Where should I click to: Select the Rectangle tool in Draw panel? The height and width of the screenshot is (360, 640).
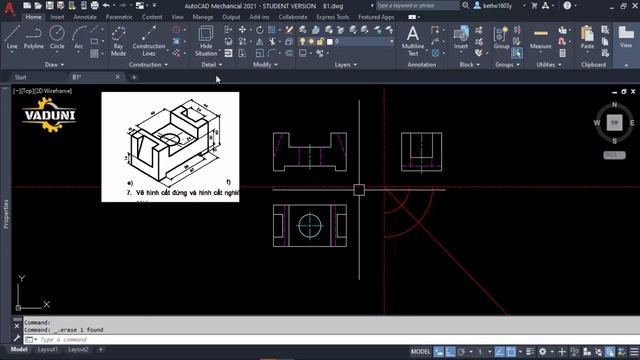pos(94,41)
